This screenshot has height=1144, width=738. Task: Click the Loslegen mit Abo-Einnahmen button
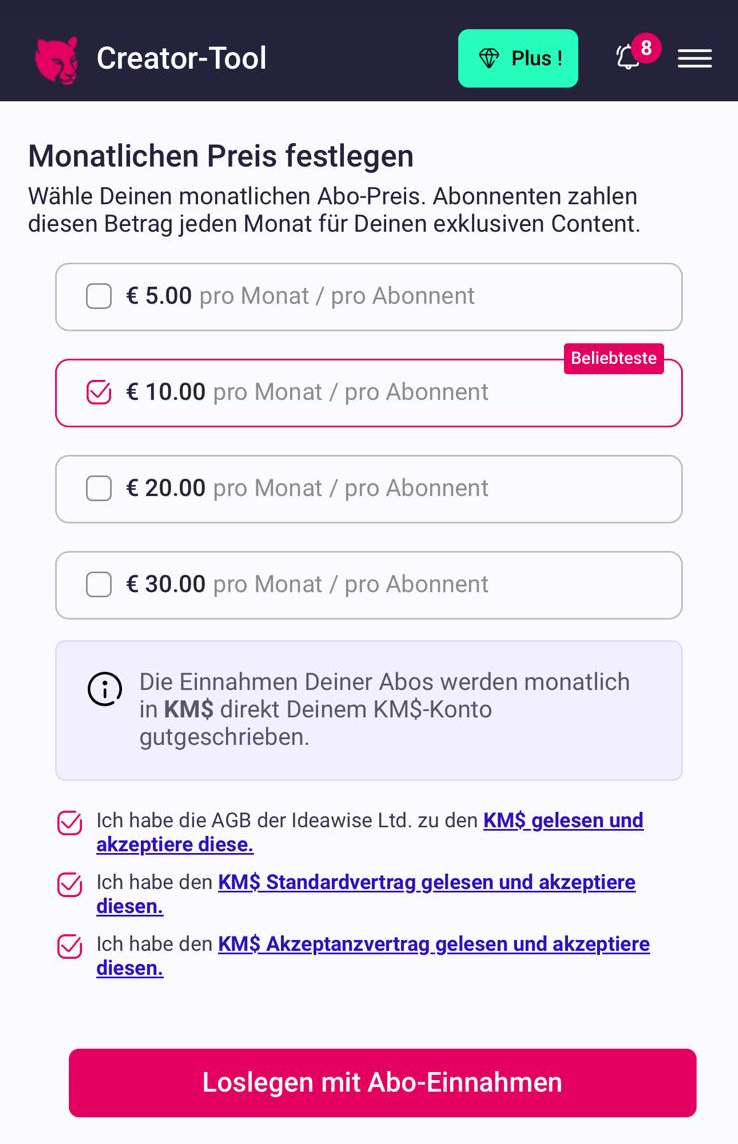click(x=383, y=1083)
